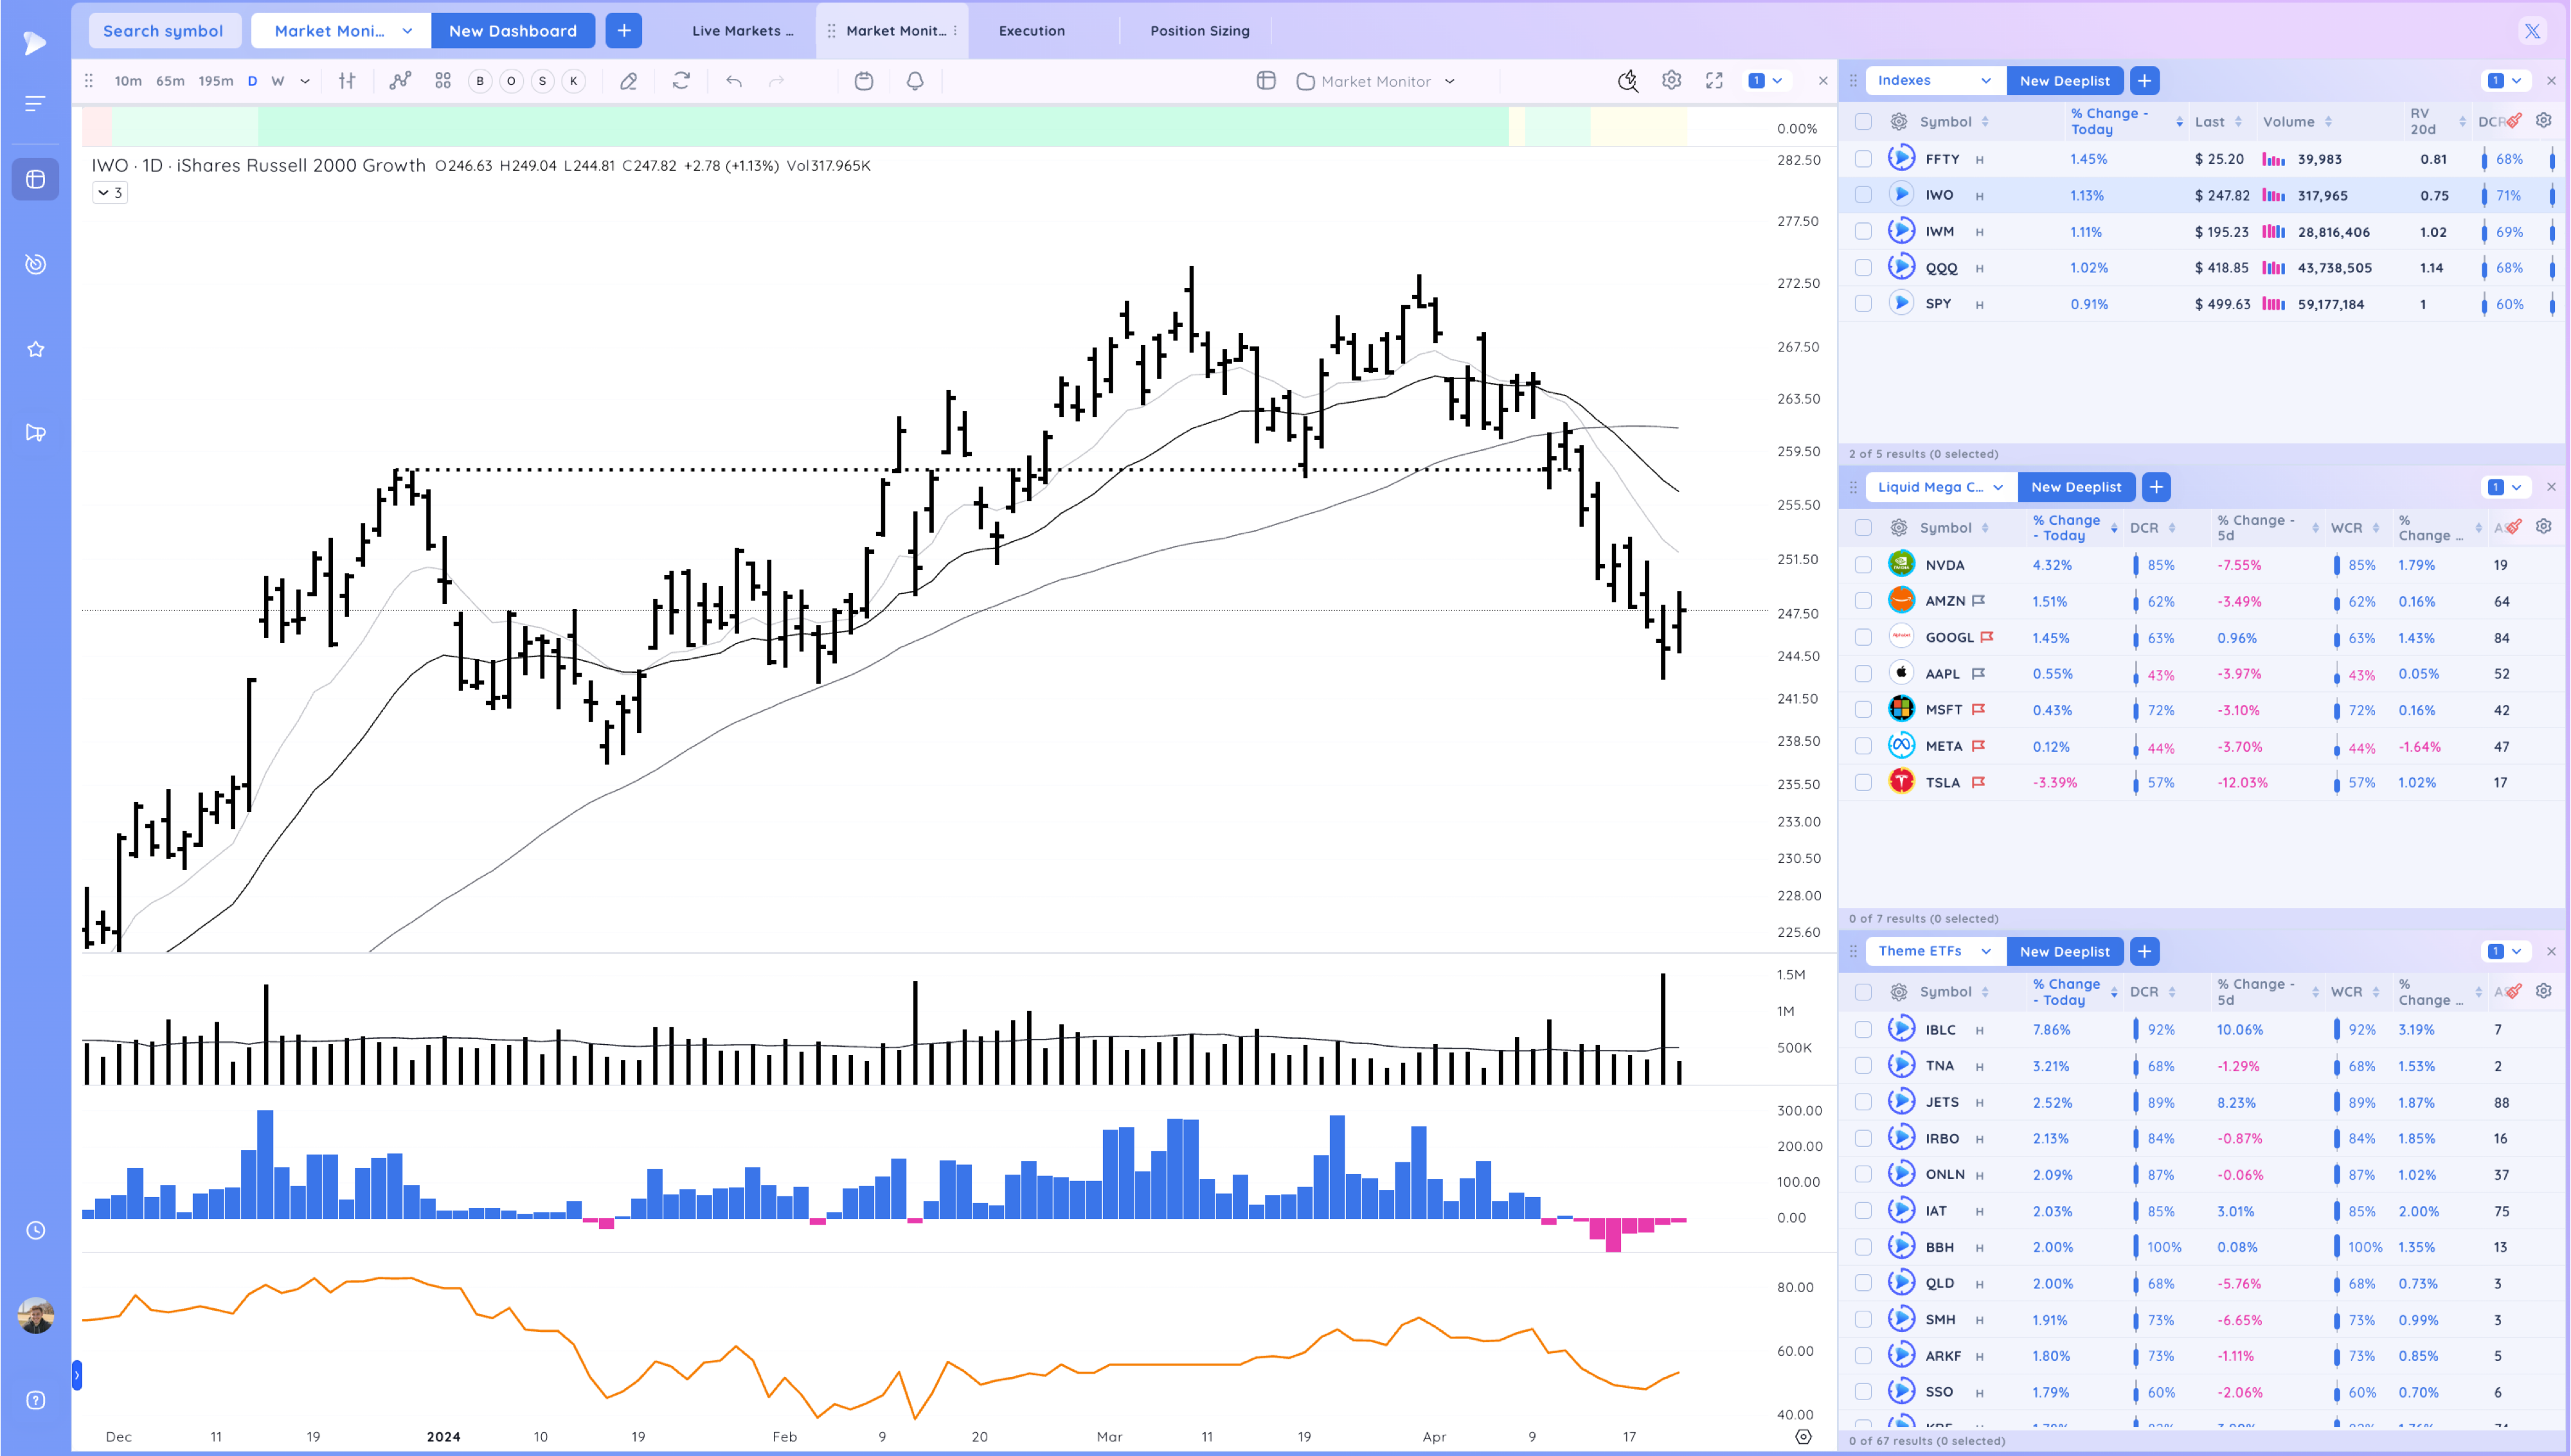Click New Dashboard button
Screen dimensions: 2571x1456
[513, 31]
